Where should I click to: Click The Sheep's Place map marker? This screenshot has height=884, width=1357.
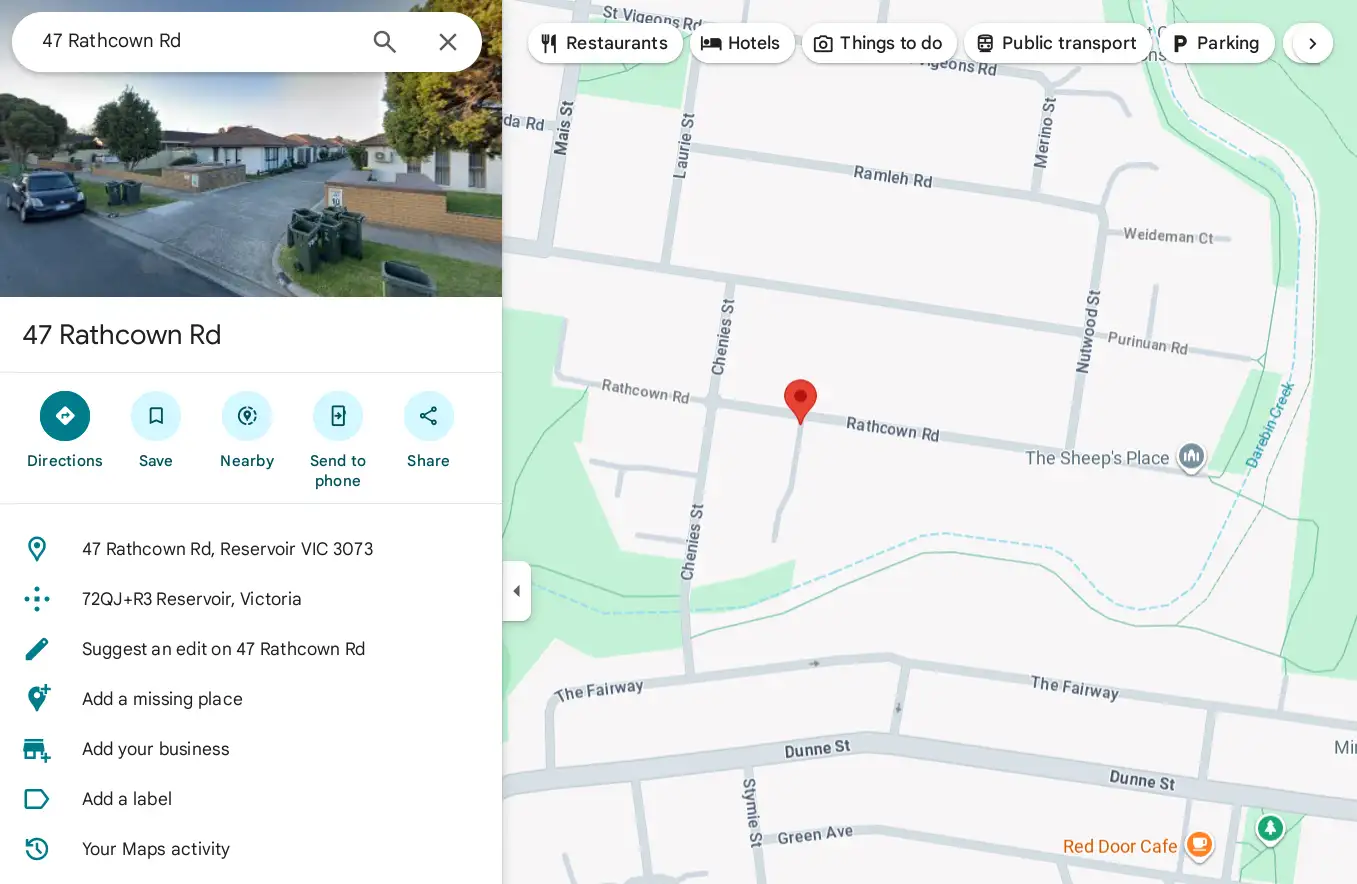click(1191, 458)
